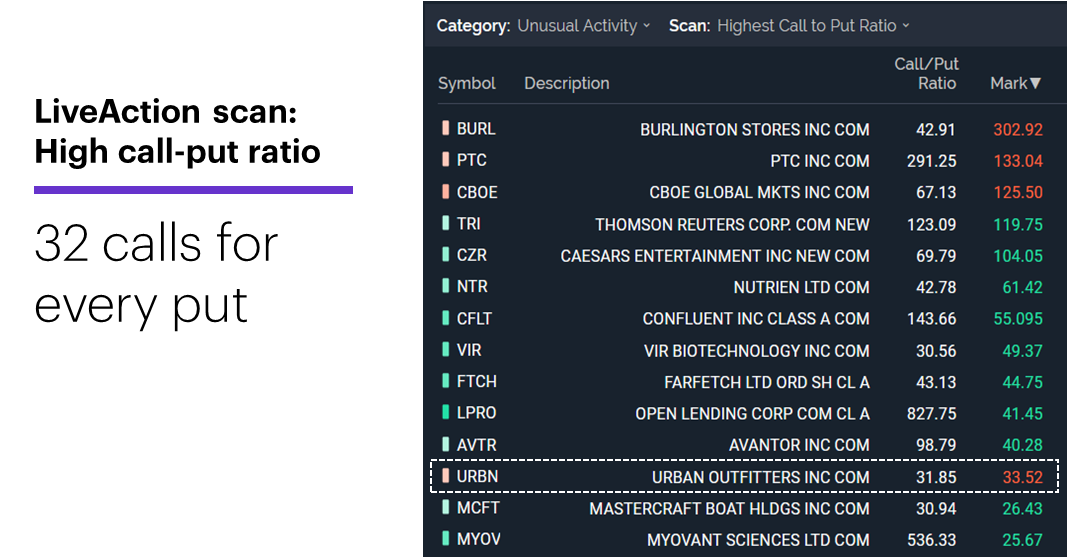Click MASTERCRAFT BOAT HLDGS INC COM description
This screenshot has height=558, width=1067.
(x=729, y=508)
